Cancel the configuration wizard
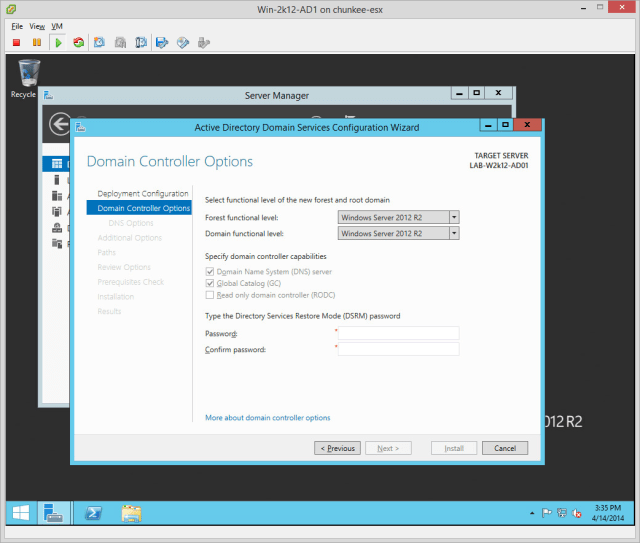The width and height of the screenshot is (640, 543). [x=505, y=448]
